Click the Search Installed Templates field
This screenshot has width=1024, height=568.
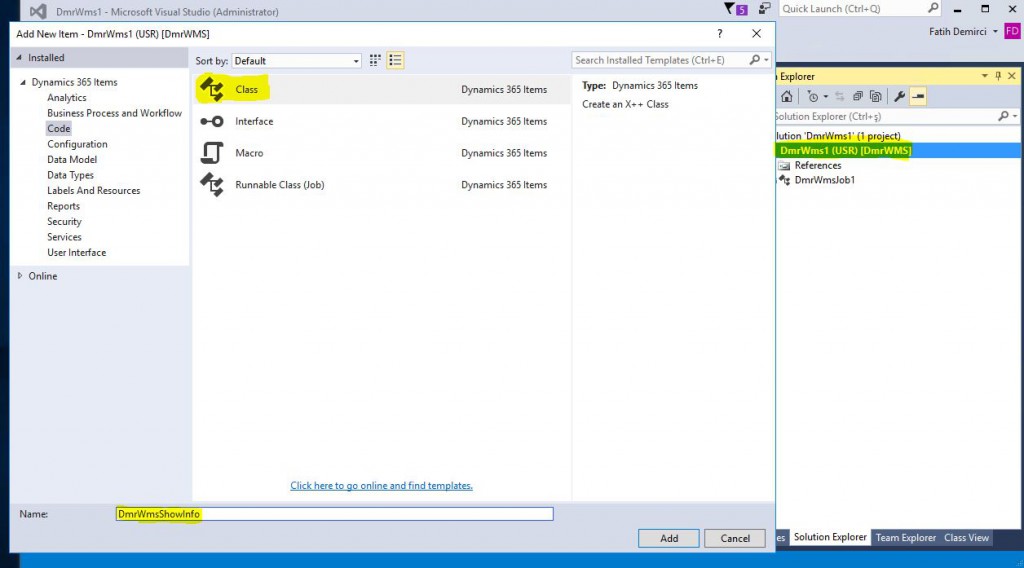coord(660,60)
